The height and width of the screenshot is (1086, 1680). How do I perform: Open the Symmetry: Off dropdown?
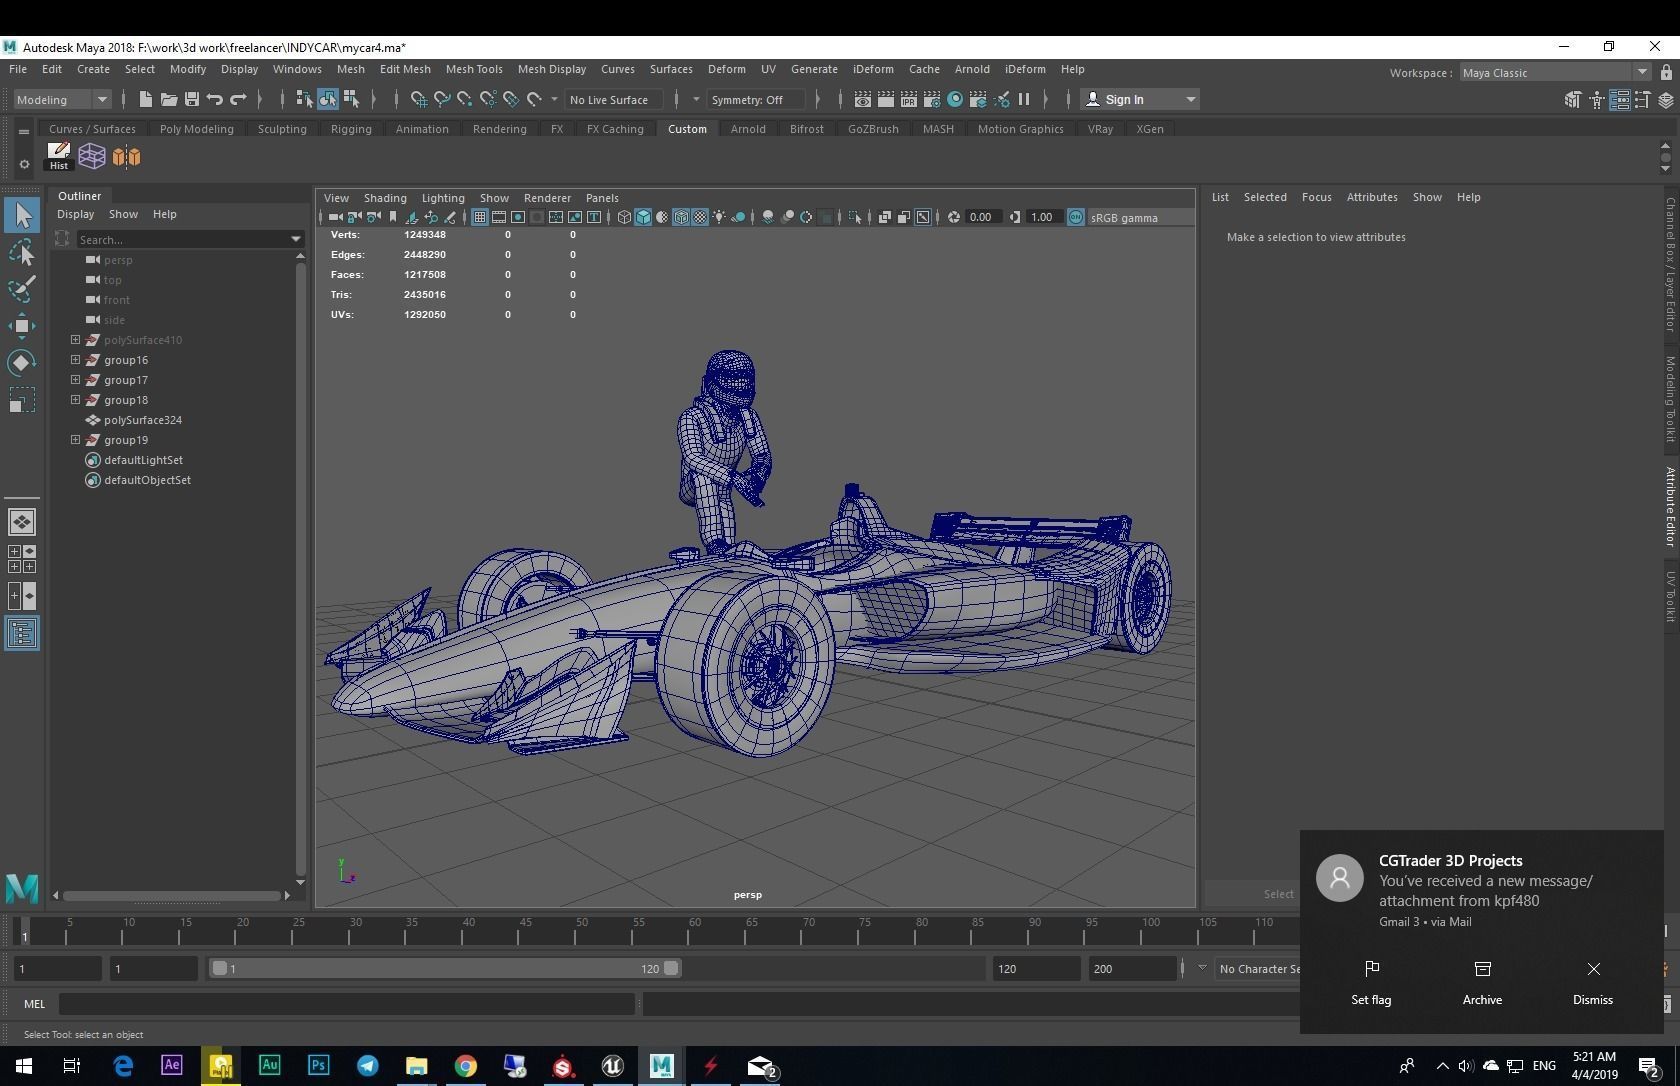pos(755,99)
